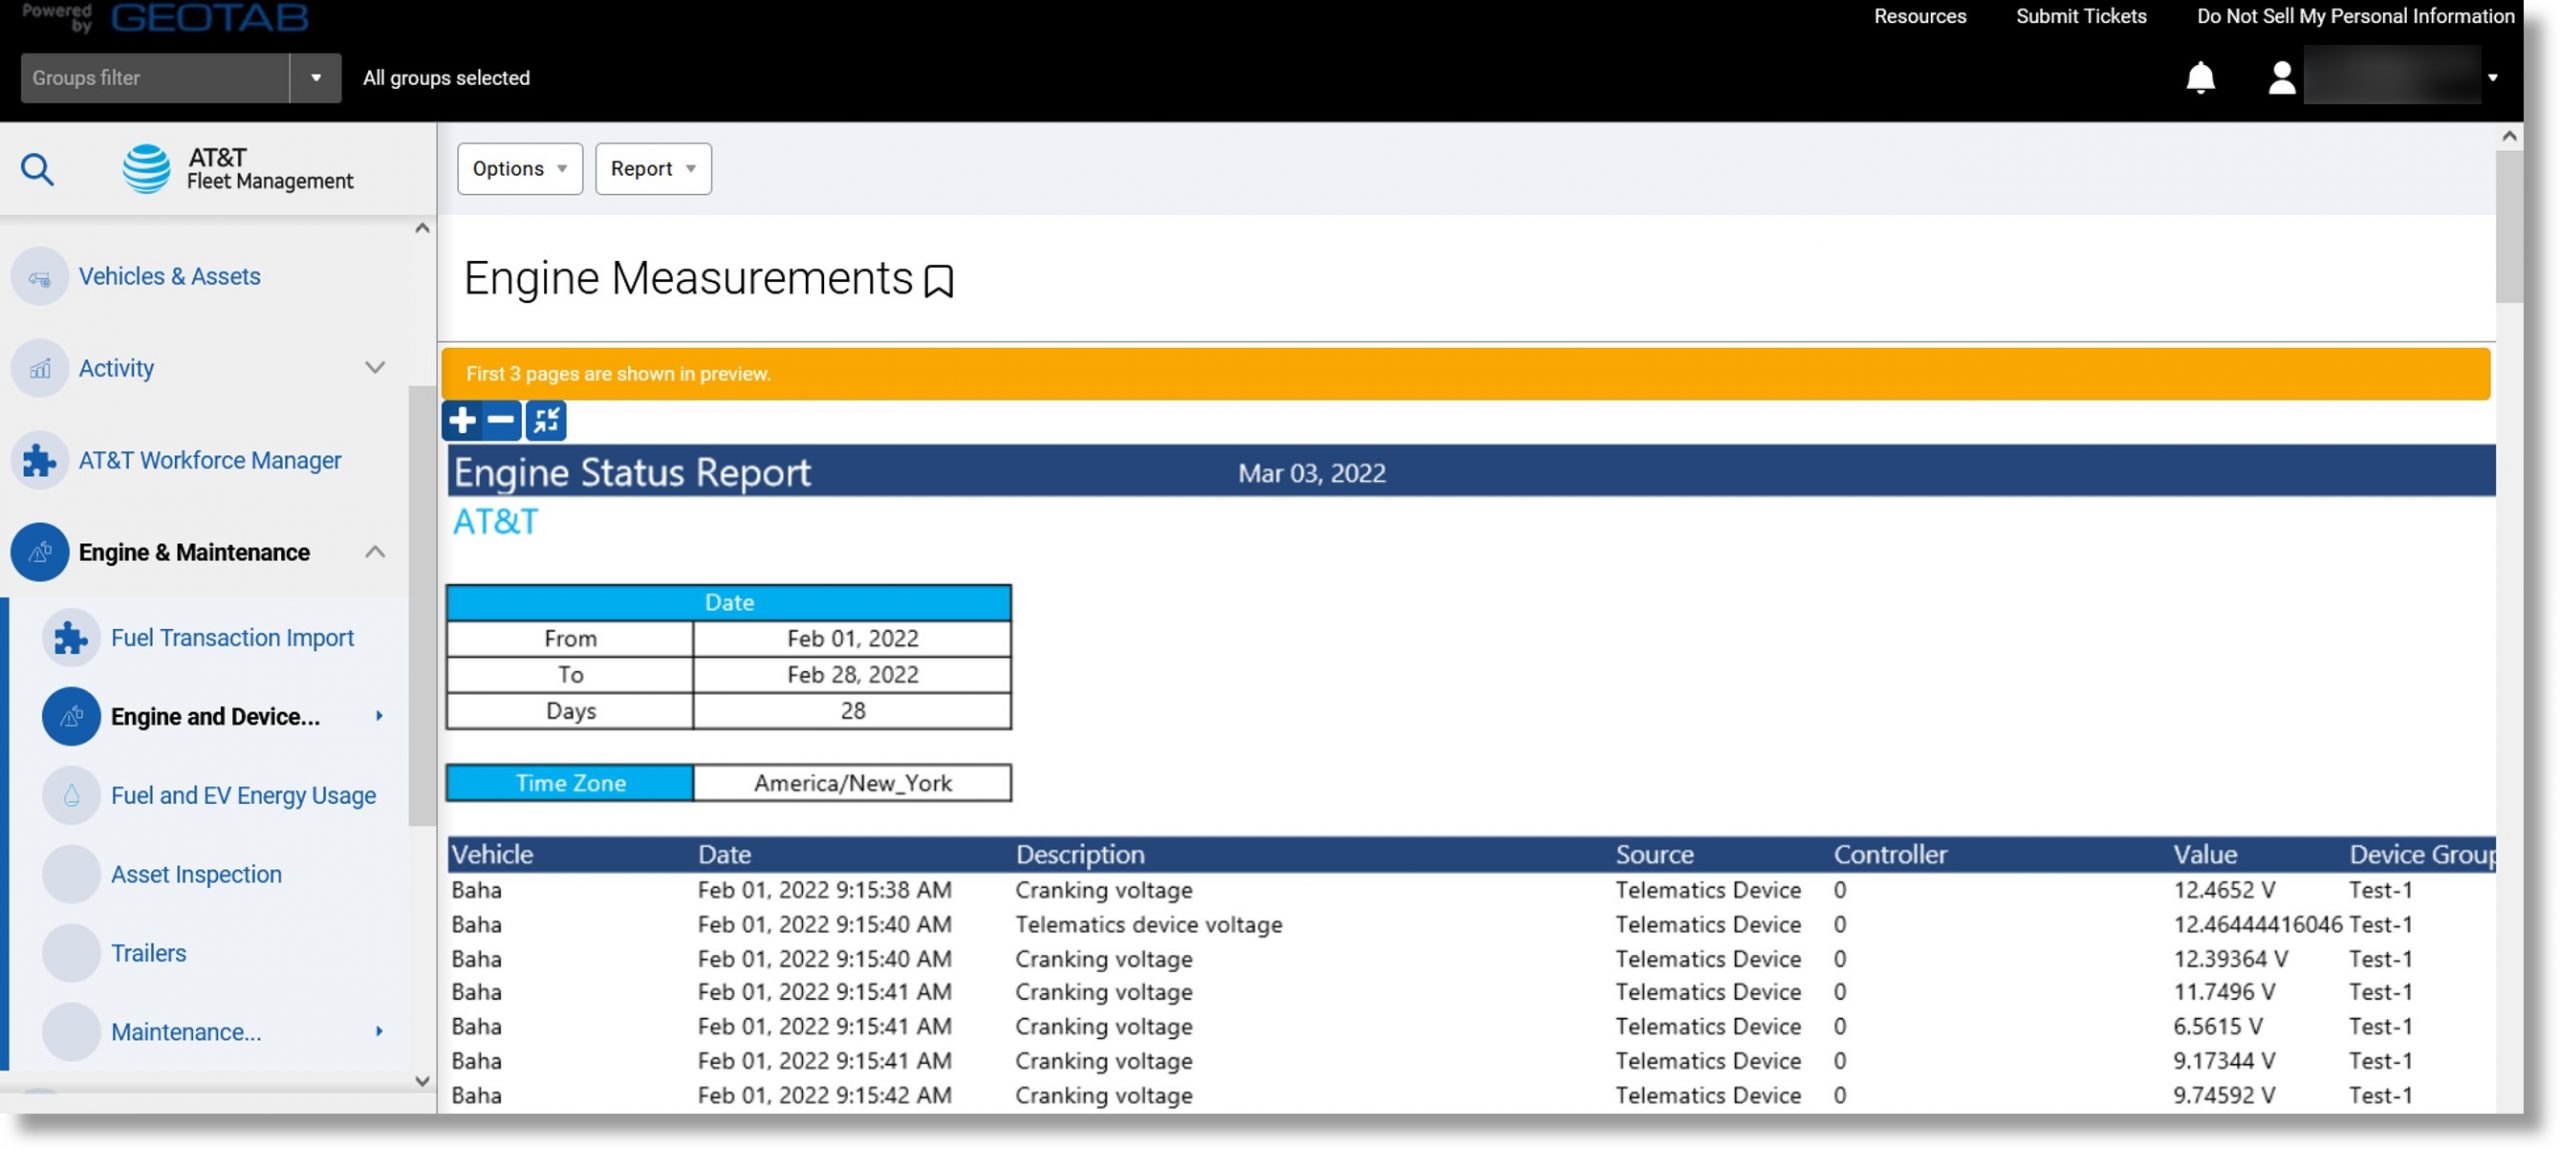Click Do Not Sell My Personal Information
2560x1150 pixels.
pyautogui.click(x=2355, y=16)
